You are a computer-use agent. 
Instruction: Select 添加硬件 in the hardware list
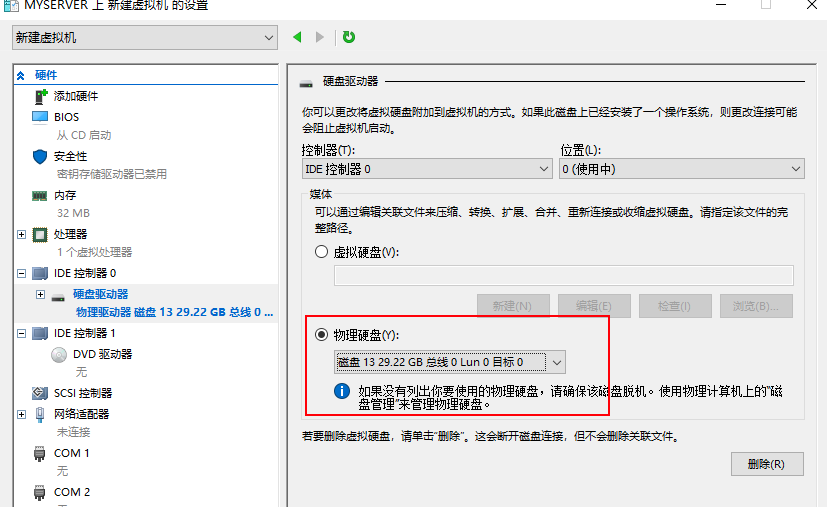coord(76,96)
